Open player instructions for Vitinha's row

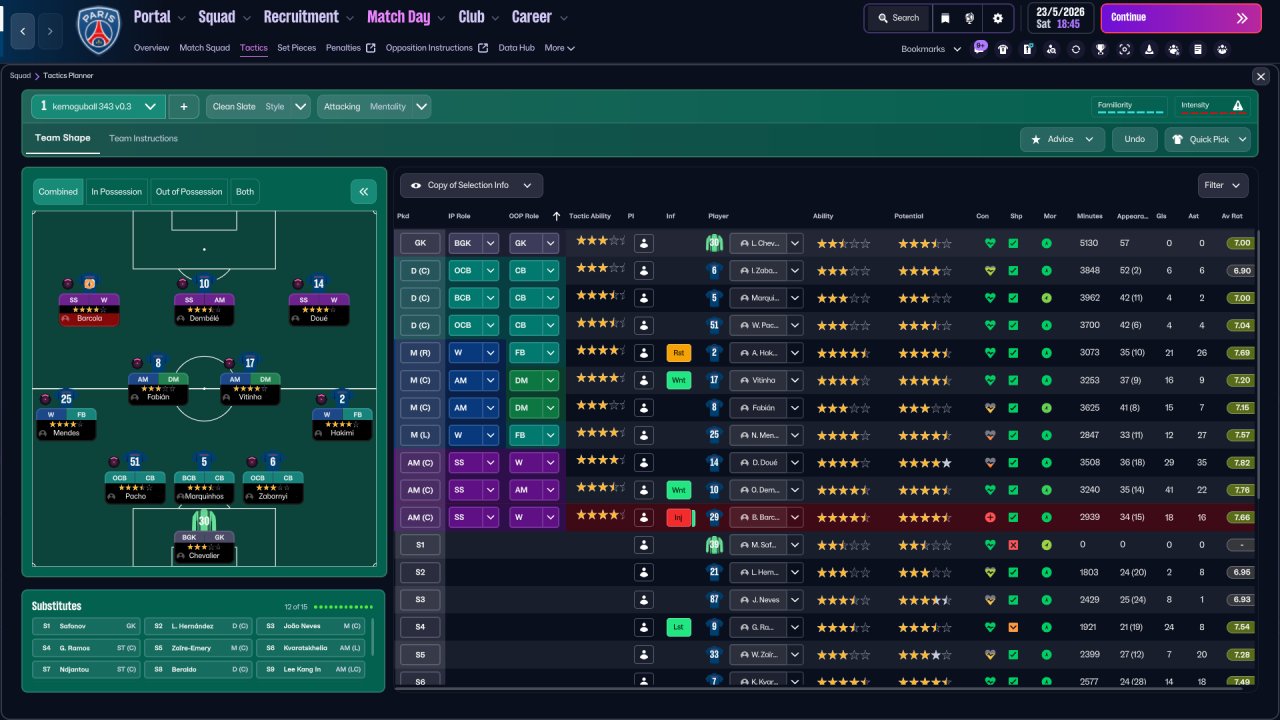pyautogui.click(x=644, y=380)
